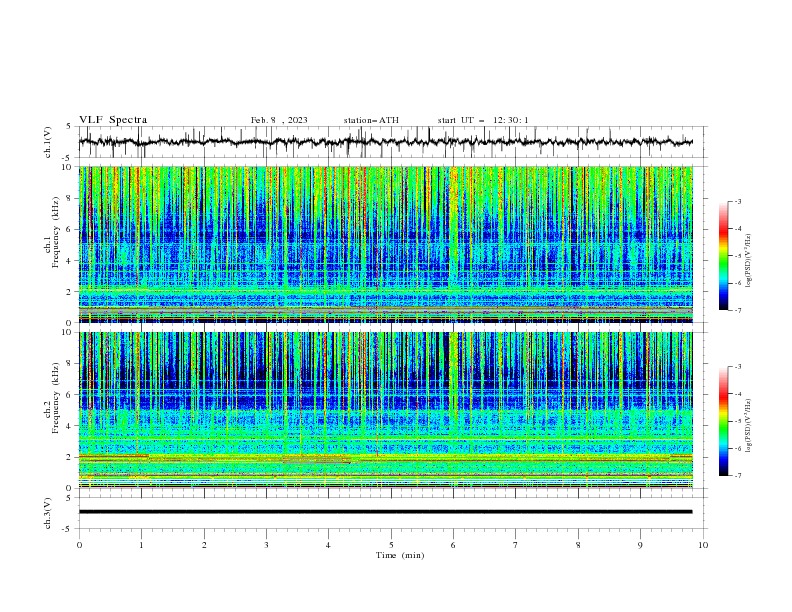Click the ch.1 spectrogram panel

click(385, 244)
